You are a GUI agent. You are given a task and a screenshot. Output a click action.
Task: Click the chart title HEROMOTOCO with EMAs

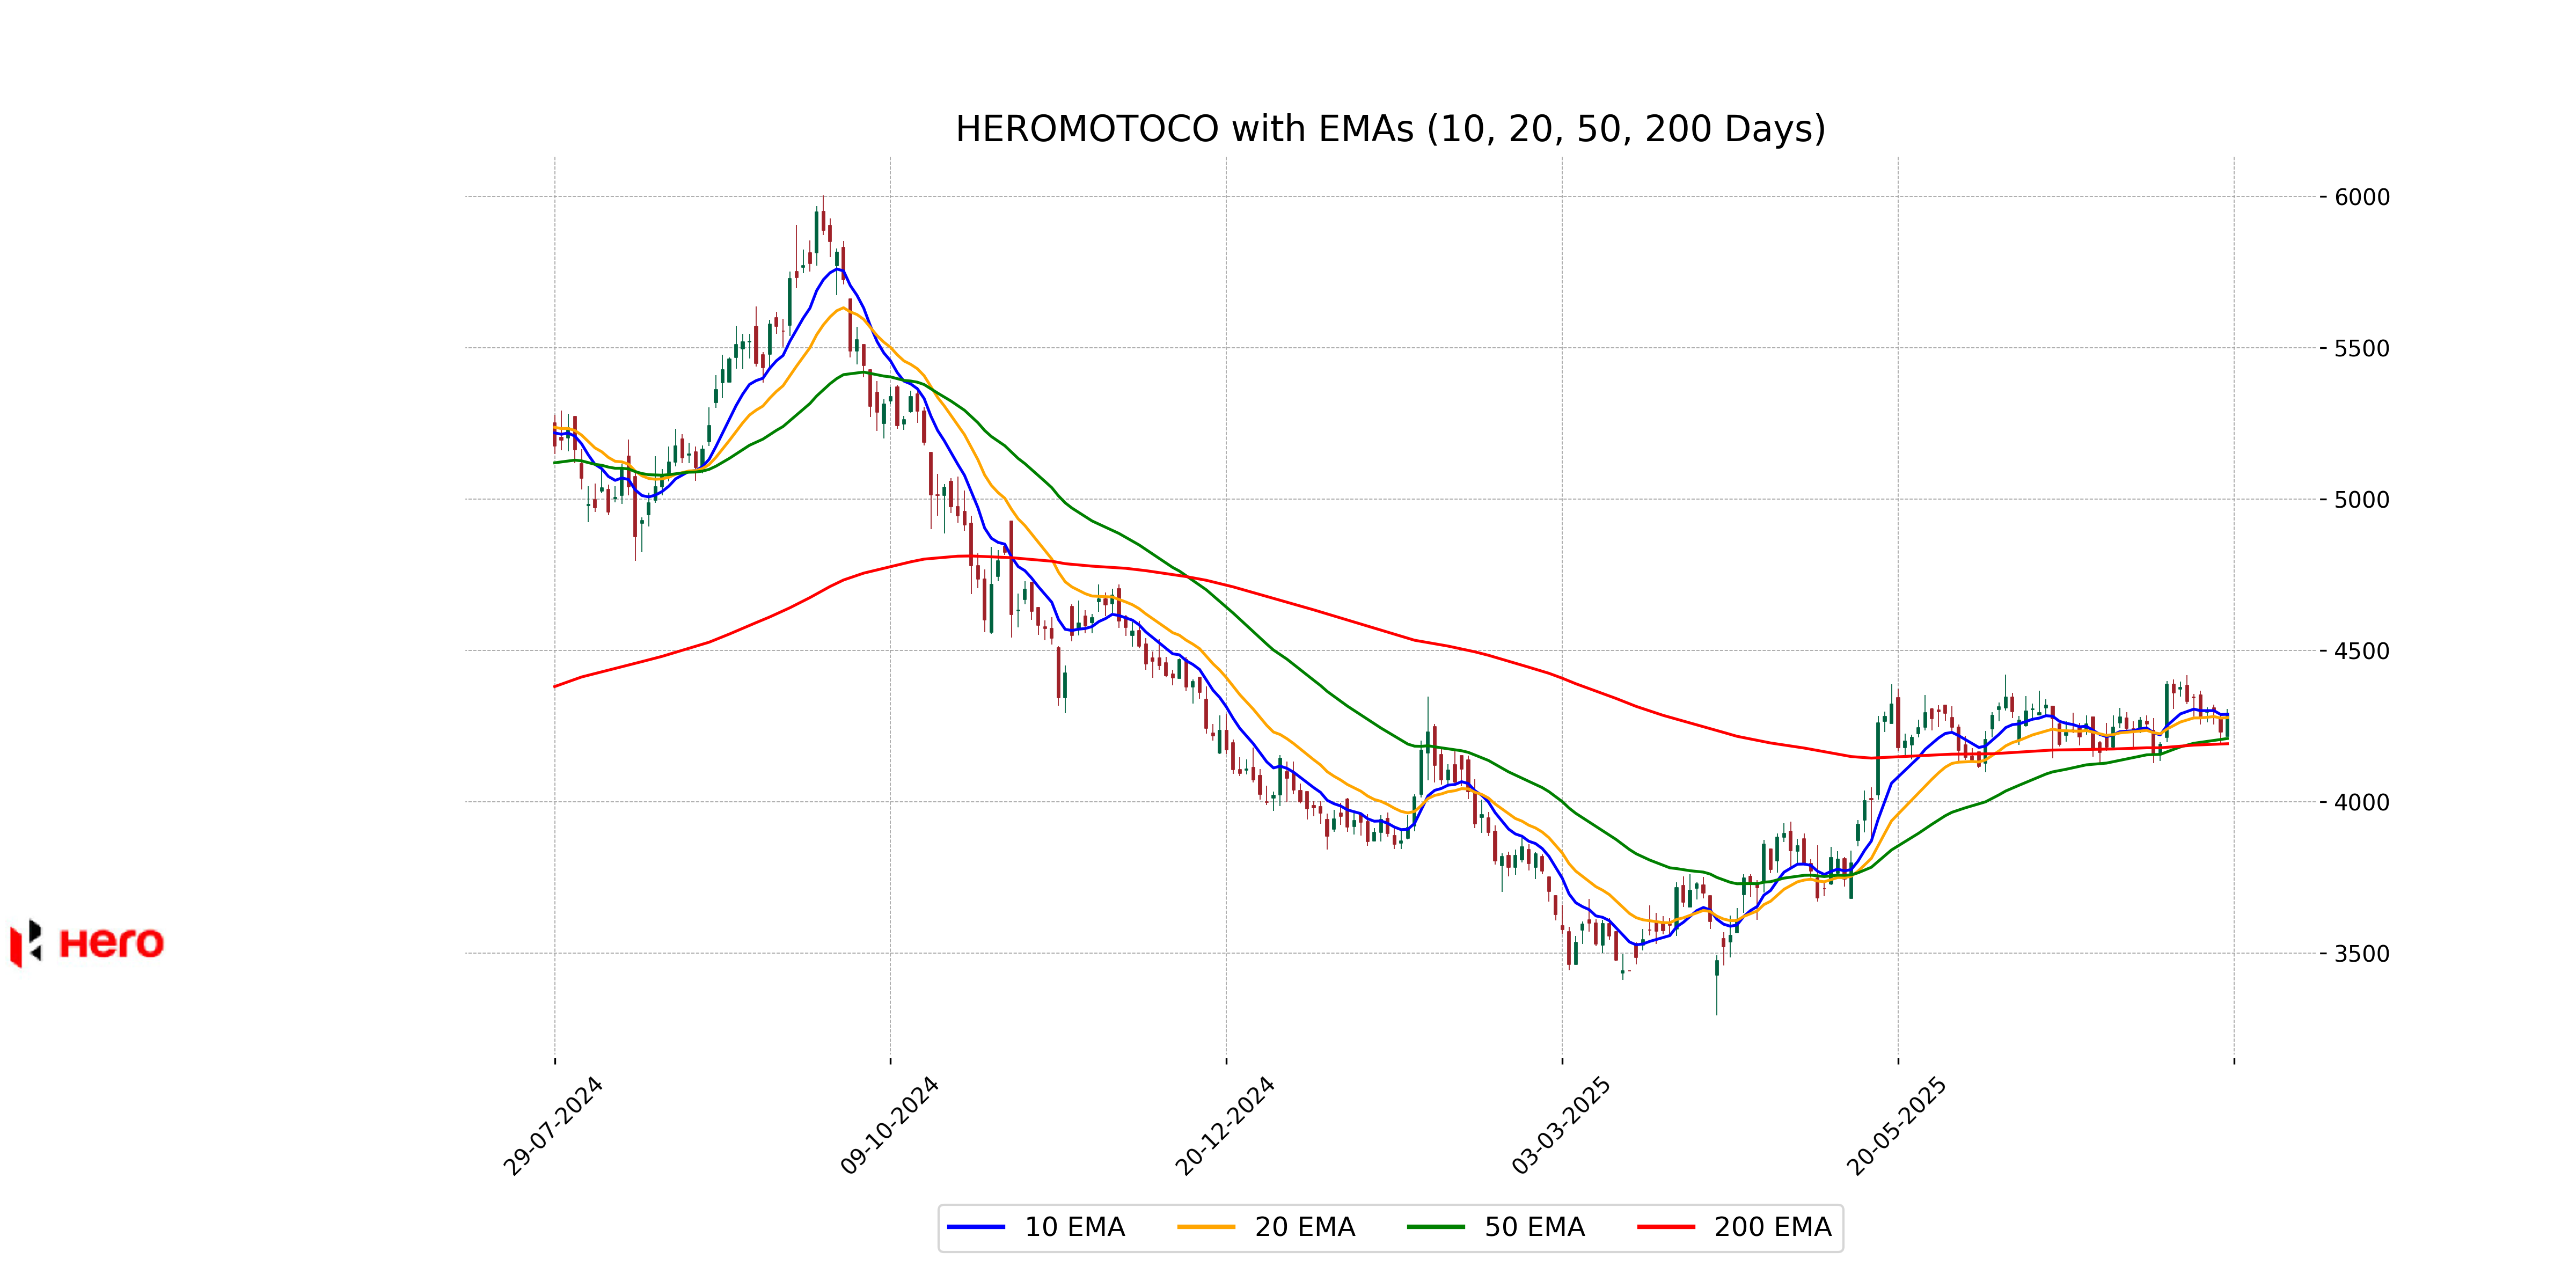point(1390,129)
